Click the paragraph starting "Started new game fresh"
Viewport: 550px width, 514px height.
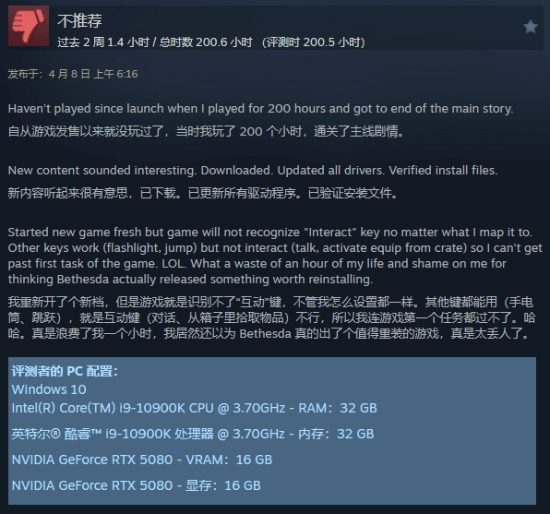(x=275, y=256)
